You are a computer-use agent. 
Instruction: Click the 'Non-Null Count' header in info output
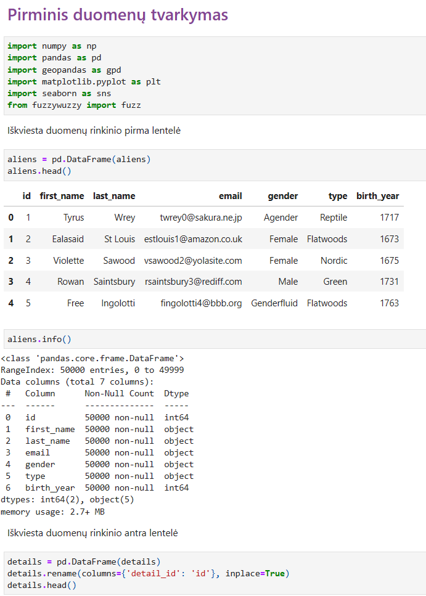pos(119,393)
